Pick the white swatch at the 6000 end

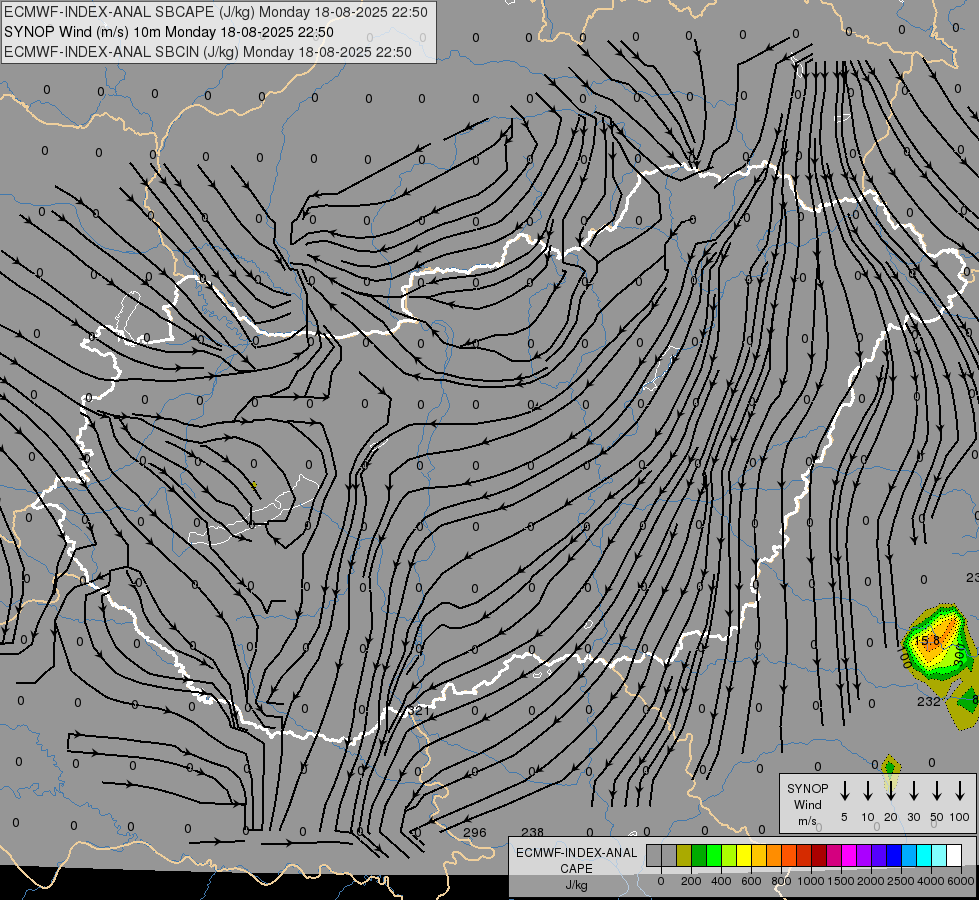[x=955, y=855]
